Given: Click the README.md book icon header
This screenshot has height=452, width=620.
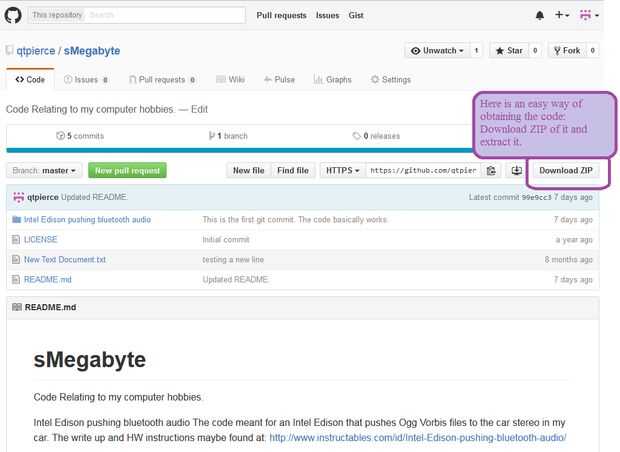Looking at the screenshot, I should click(x=17, y=307).
